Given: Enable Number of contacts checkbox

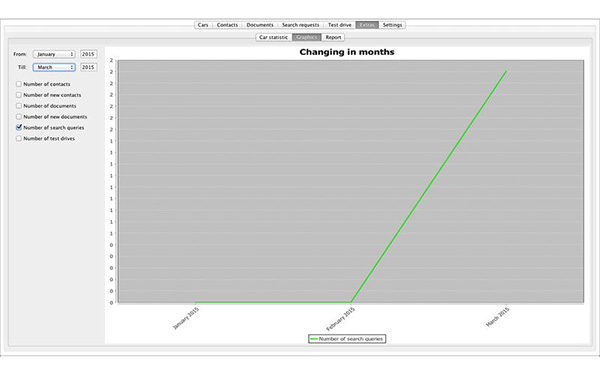Looking at the screenshot, I should click(19, 84).
